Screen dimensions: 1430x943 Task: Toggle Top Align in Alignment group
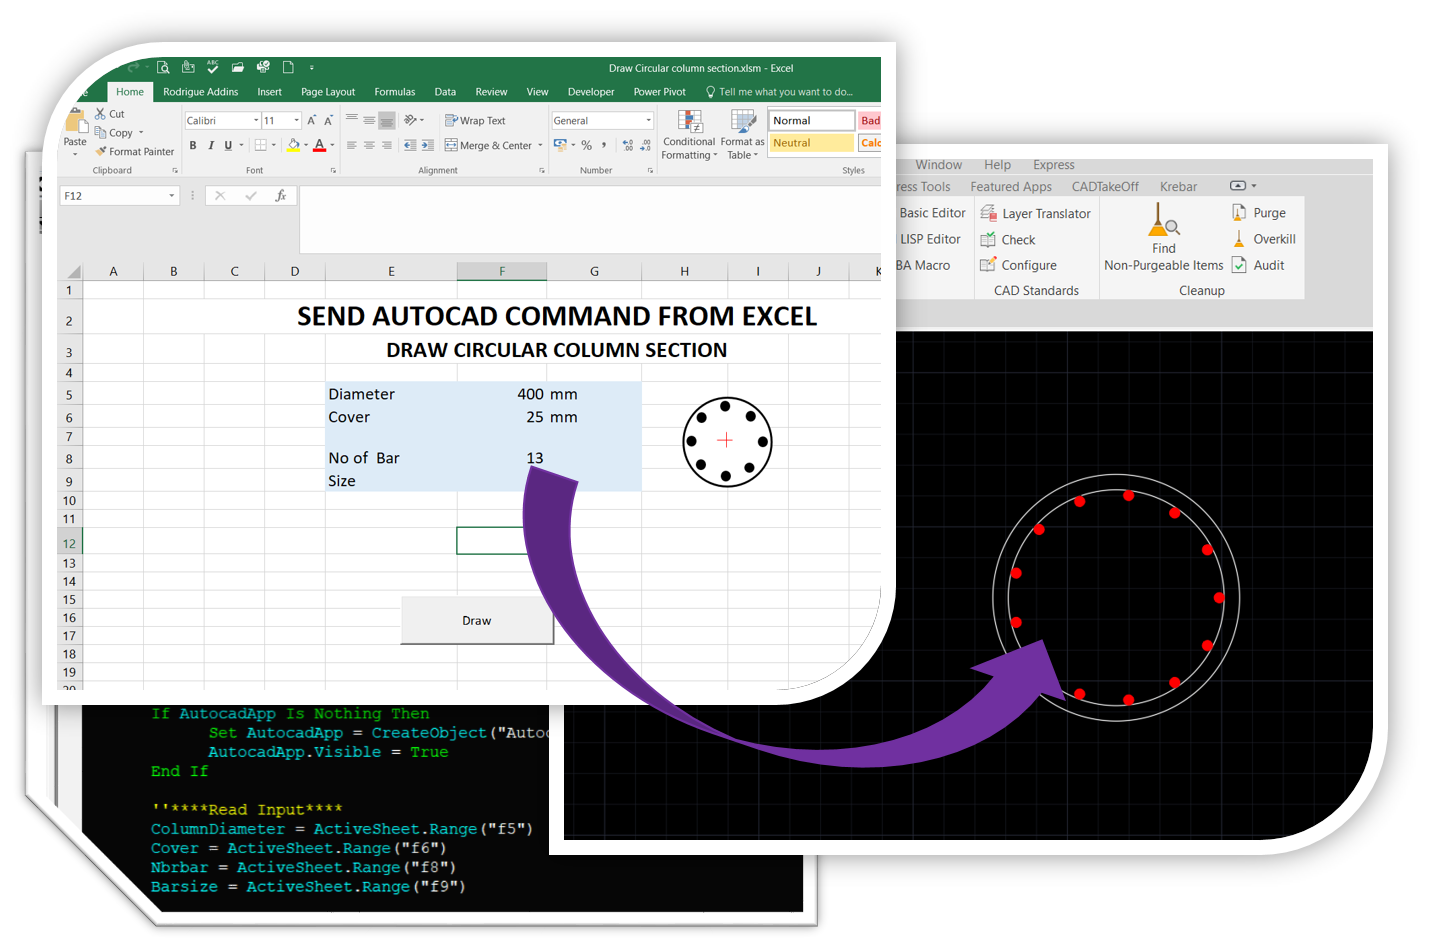(352, 119)
